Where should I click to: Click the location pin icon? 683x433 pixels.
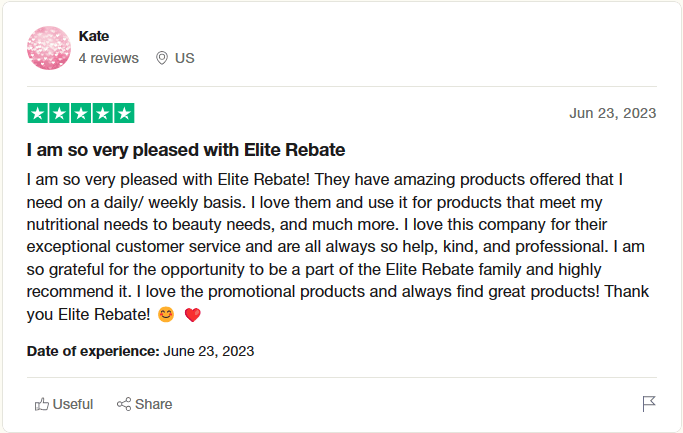tap(162, 58)
